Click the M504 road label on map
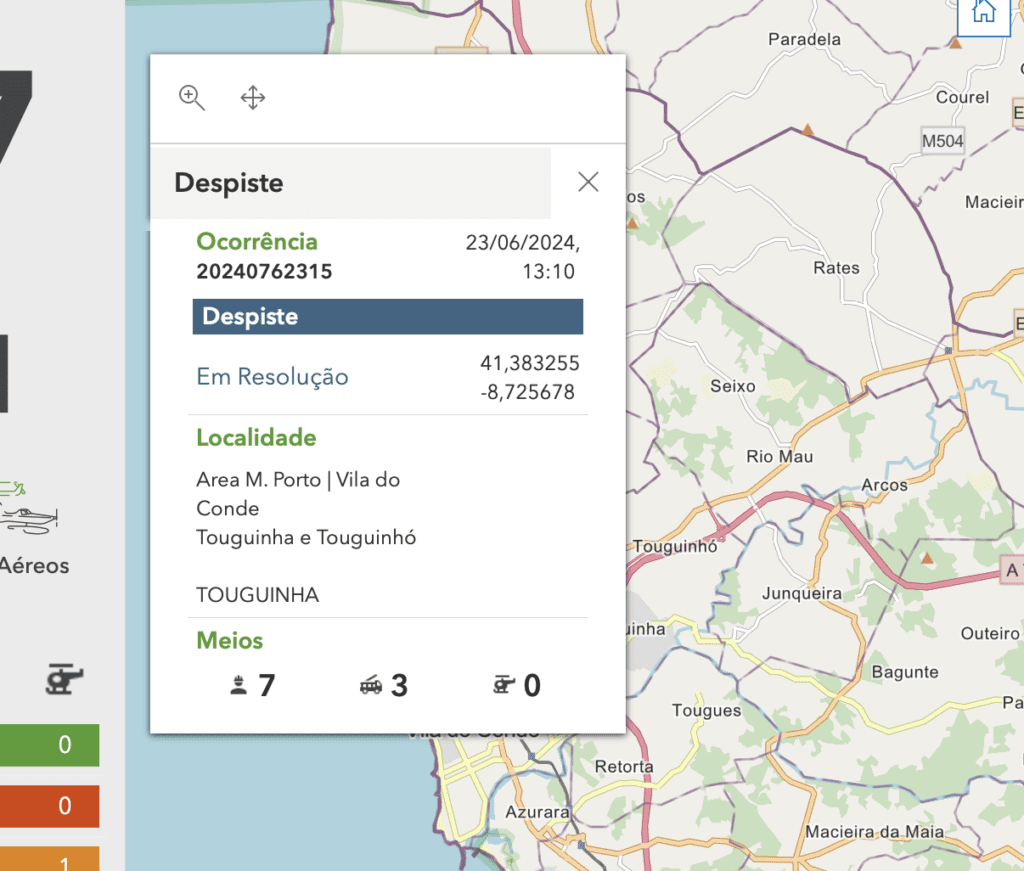1024x871 pixels. coord(942,141)
